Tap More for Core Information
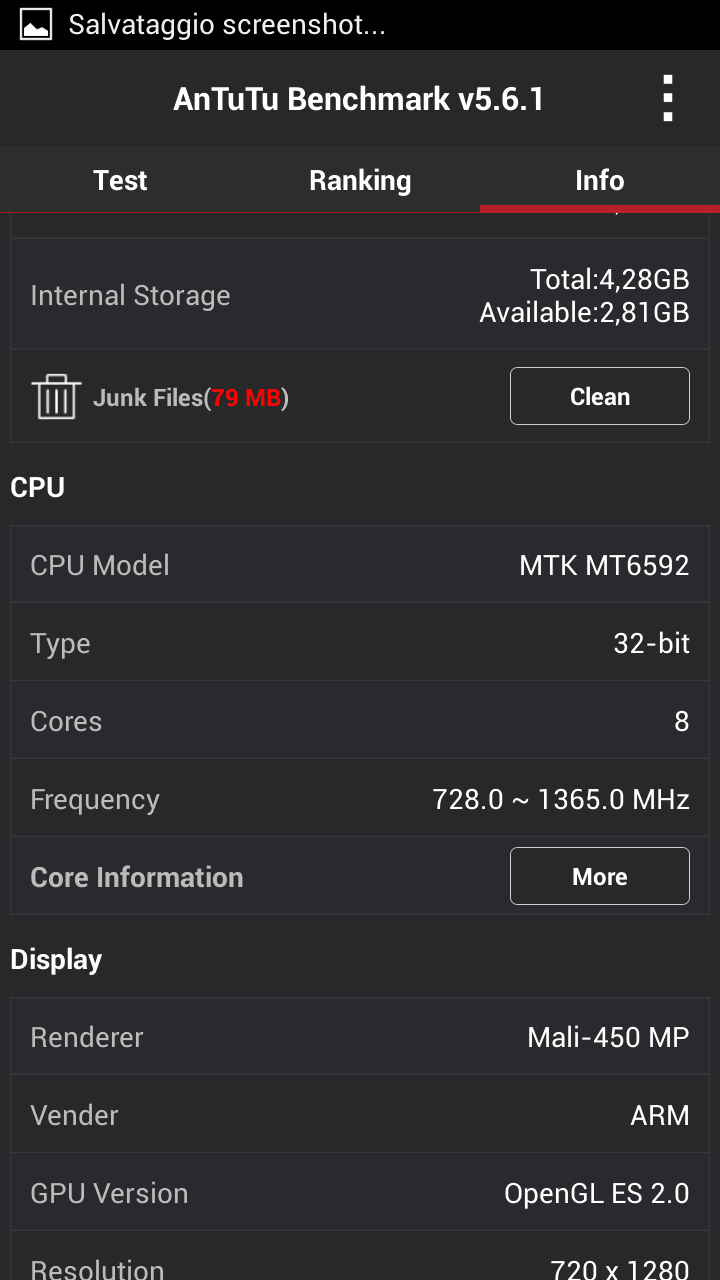The image size is (720, 1280). pyautogui.click(x=599, y=876)
